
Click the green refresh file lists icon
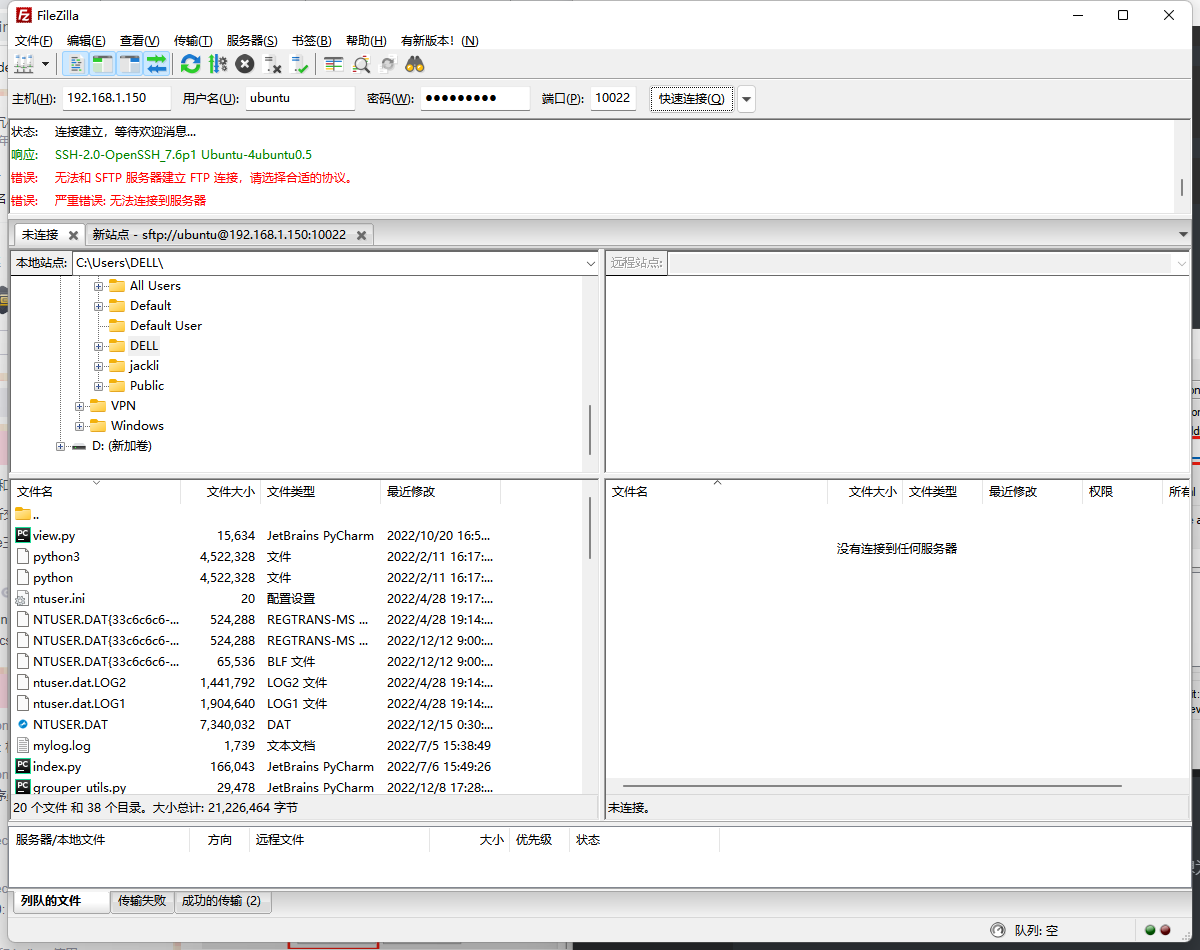click(190, 64)
